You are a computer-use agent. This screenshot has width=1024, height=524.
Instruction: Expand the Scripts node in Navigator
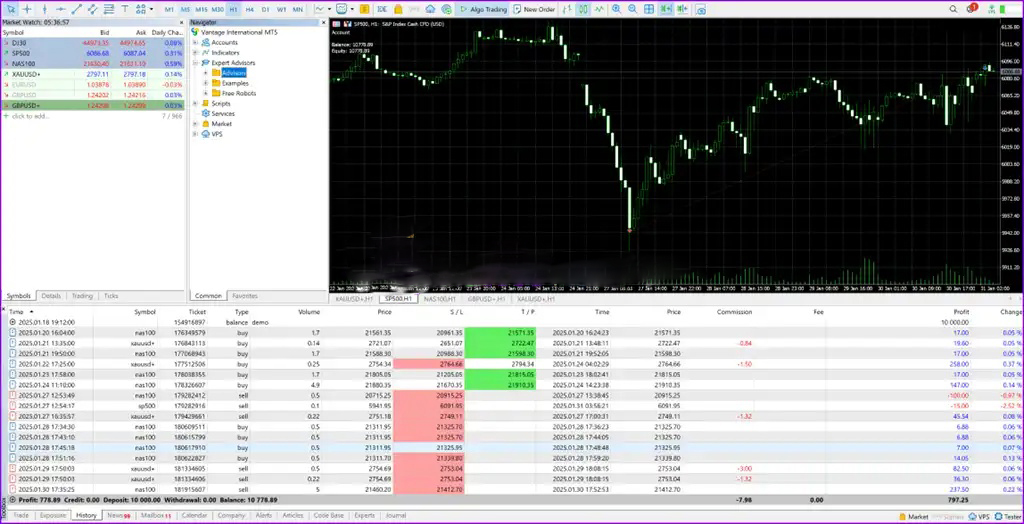(x=195, y=103)
